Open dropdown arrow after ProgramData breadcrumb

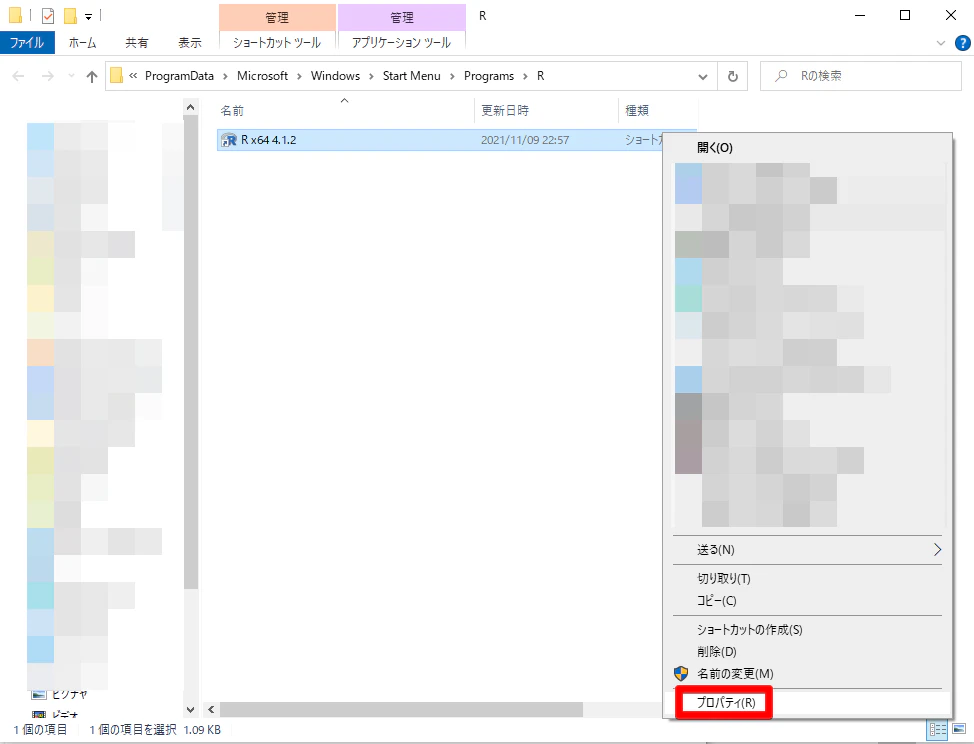(x=225, y=76)
